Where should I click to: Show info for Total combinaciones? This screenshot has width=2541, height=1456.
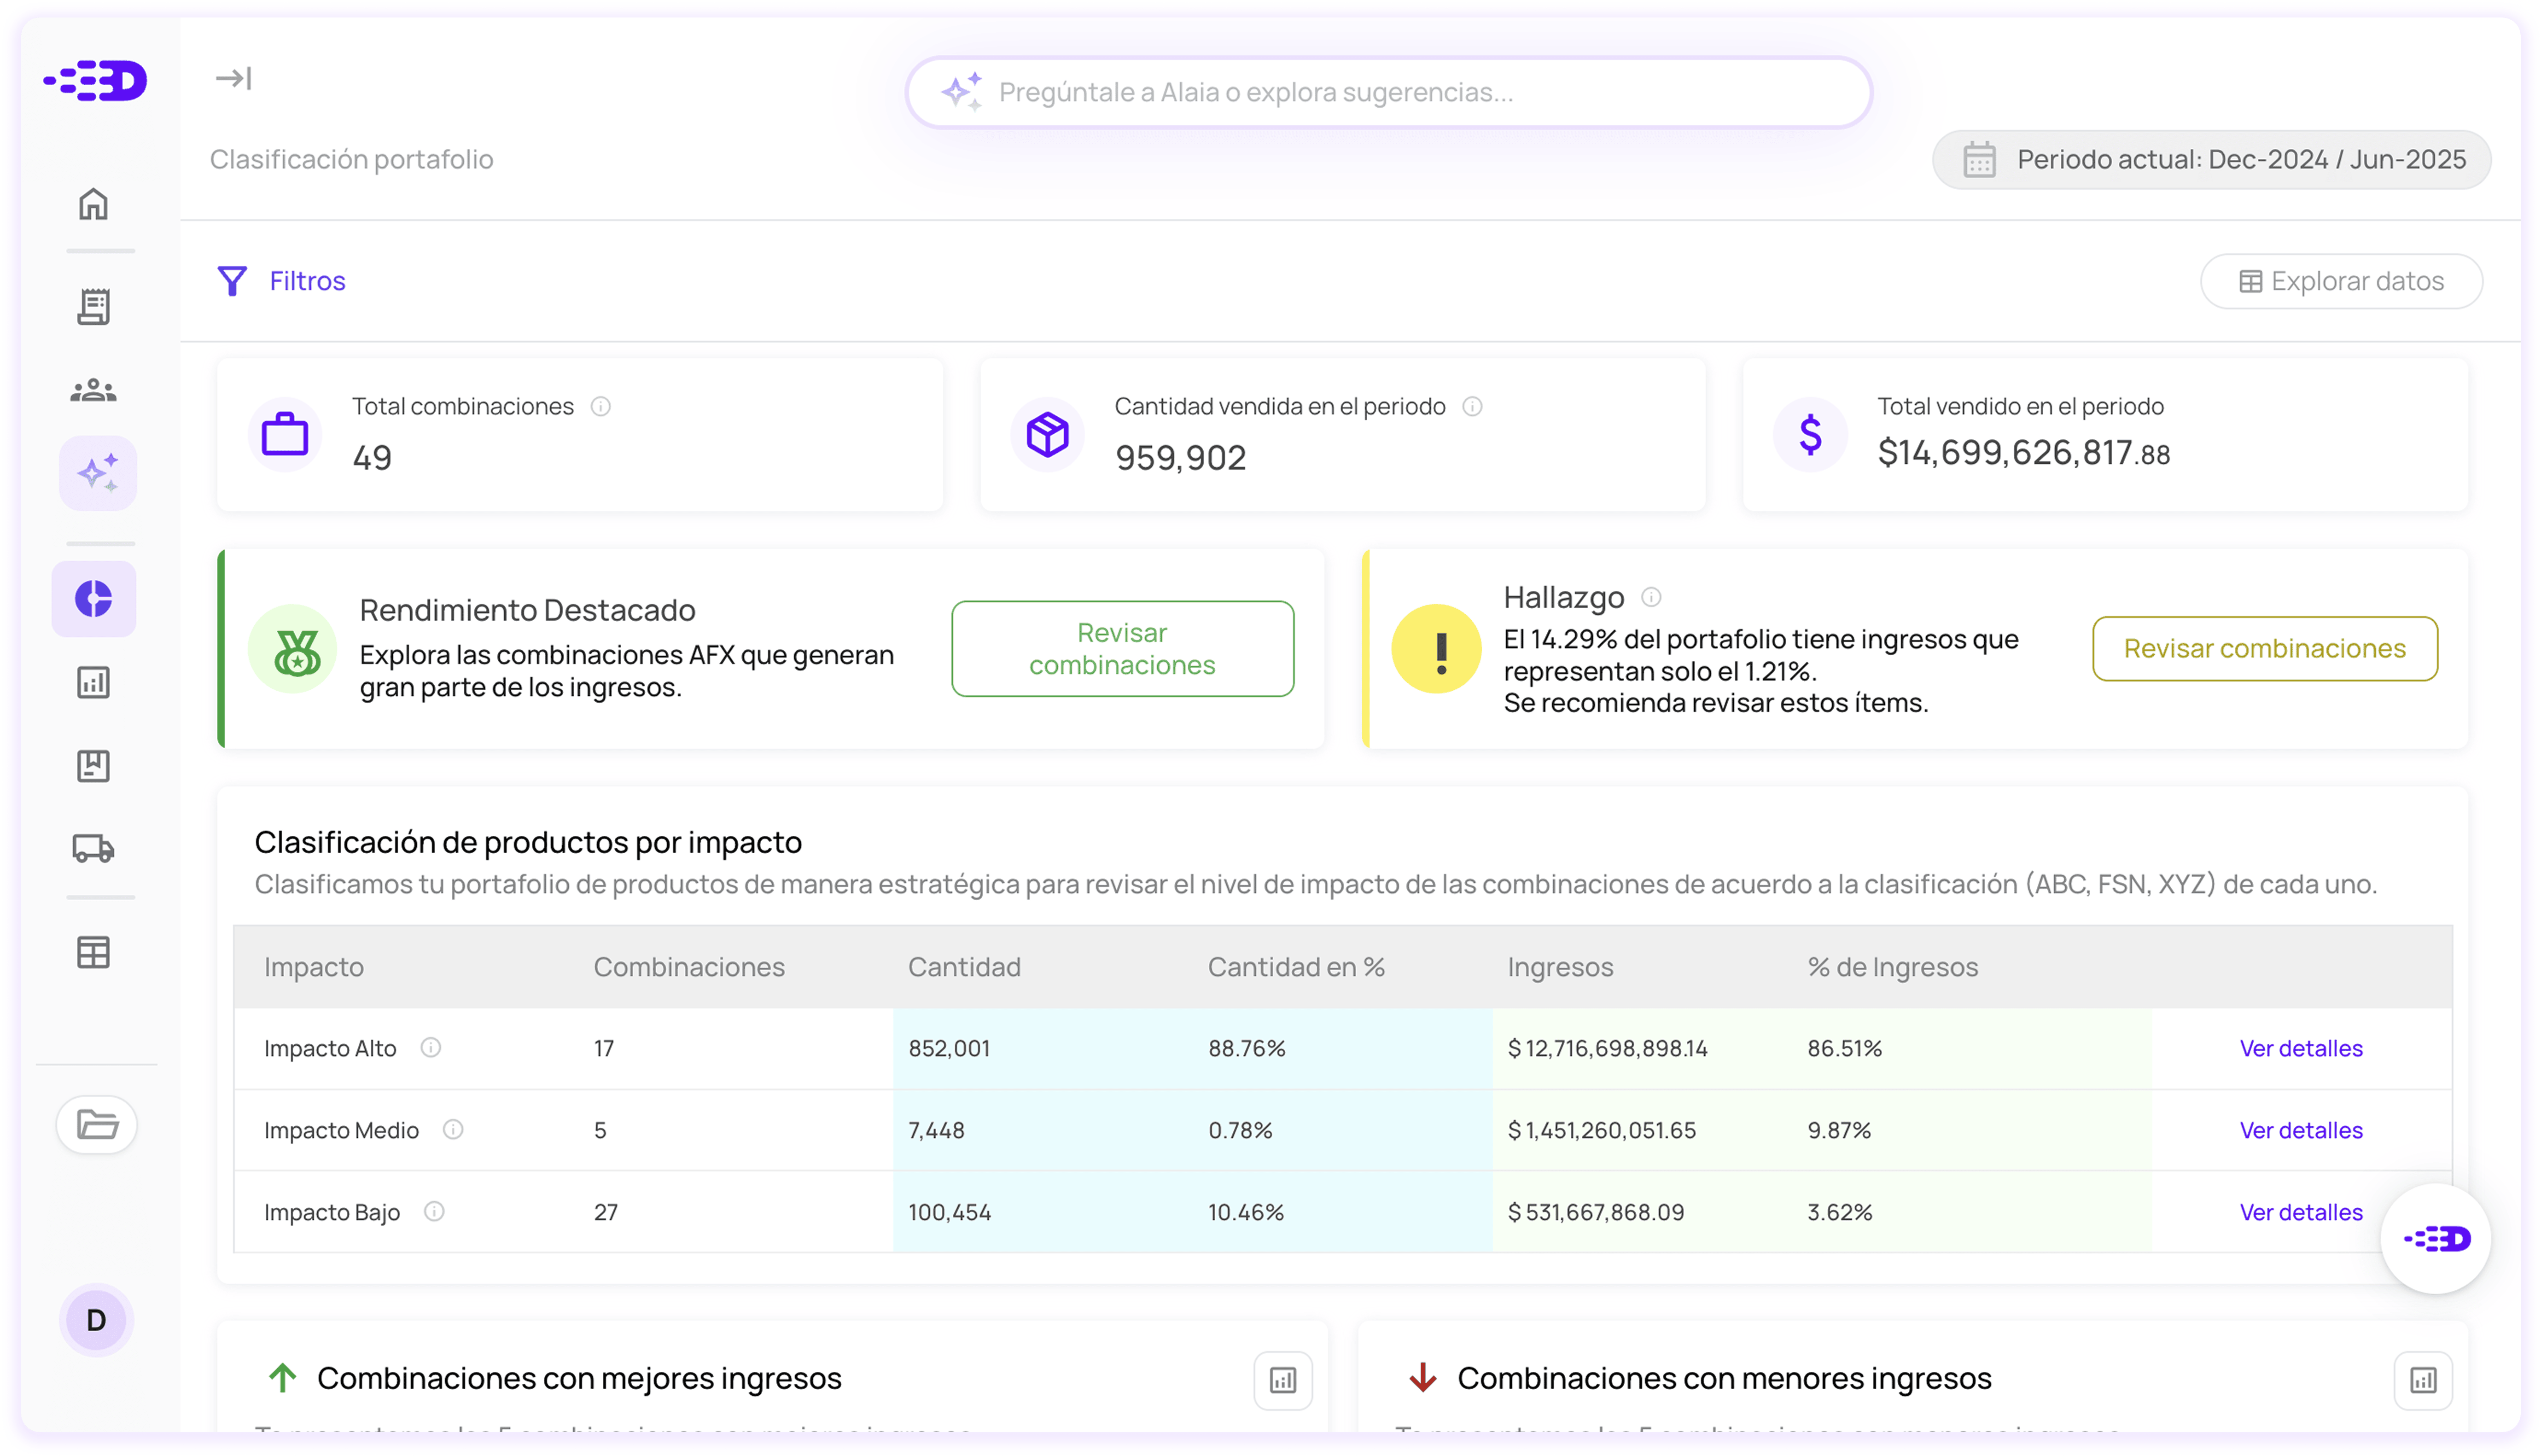click(600, 406)
